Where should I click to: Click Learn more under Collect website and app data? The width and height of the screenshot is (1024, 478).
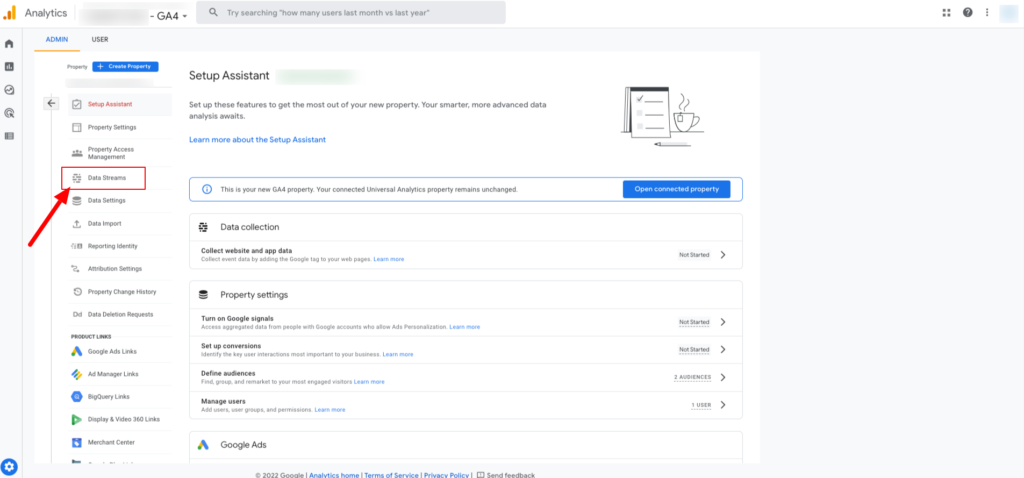click(389, 259)
